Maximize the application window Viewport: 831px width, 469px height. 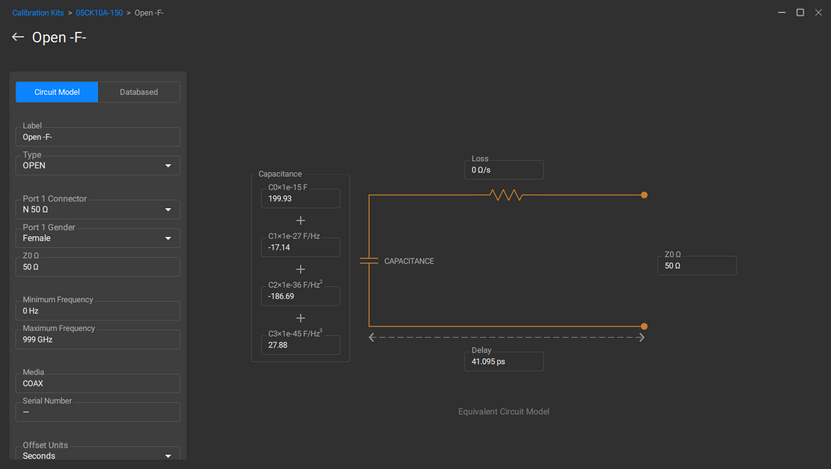pos(800,12)
